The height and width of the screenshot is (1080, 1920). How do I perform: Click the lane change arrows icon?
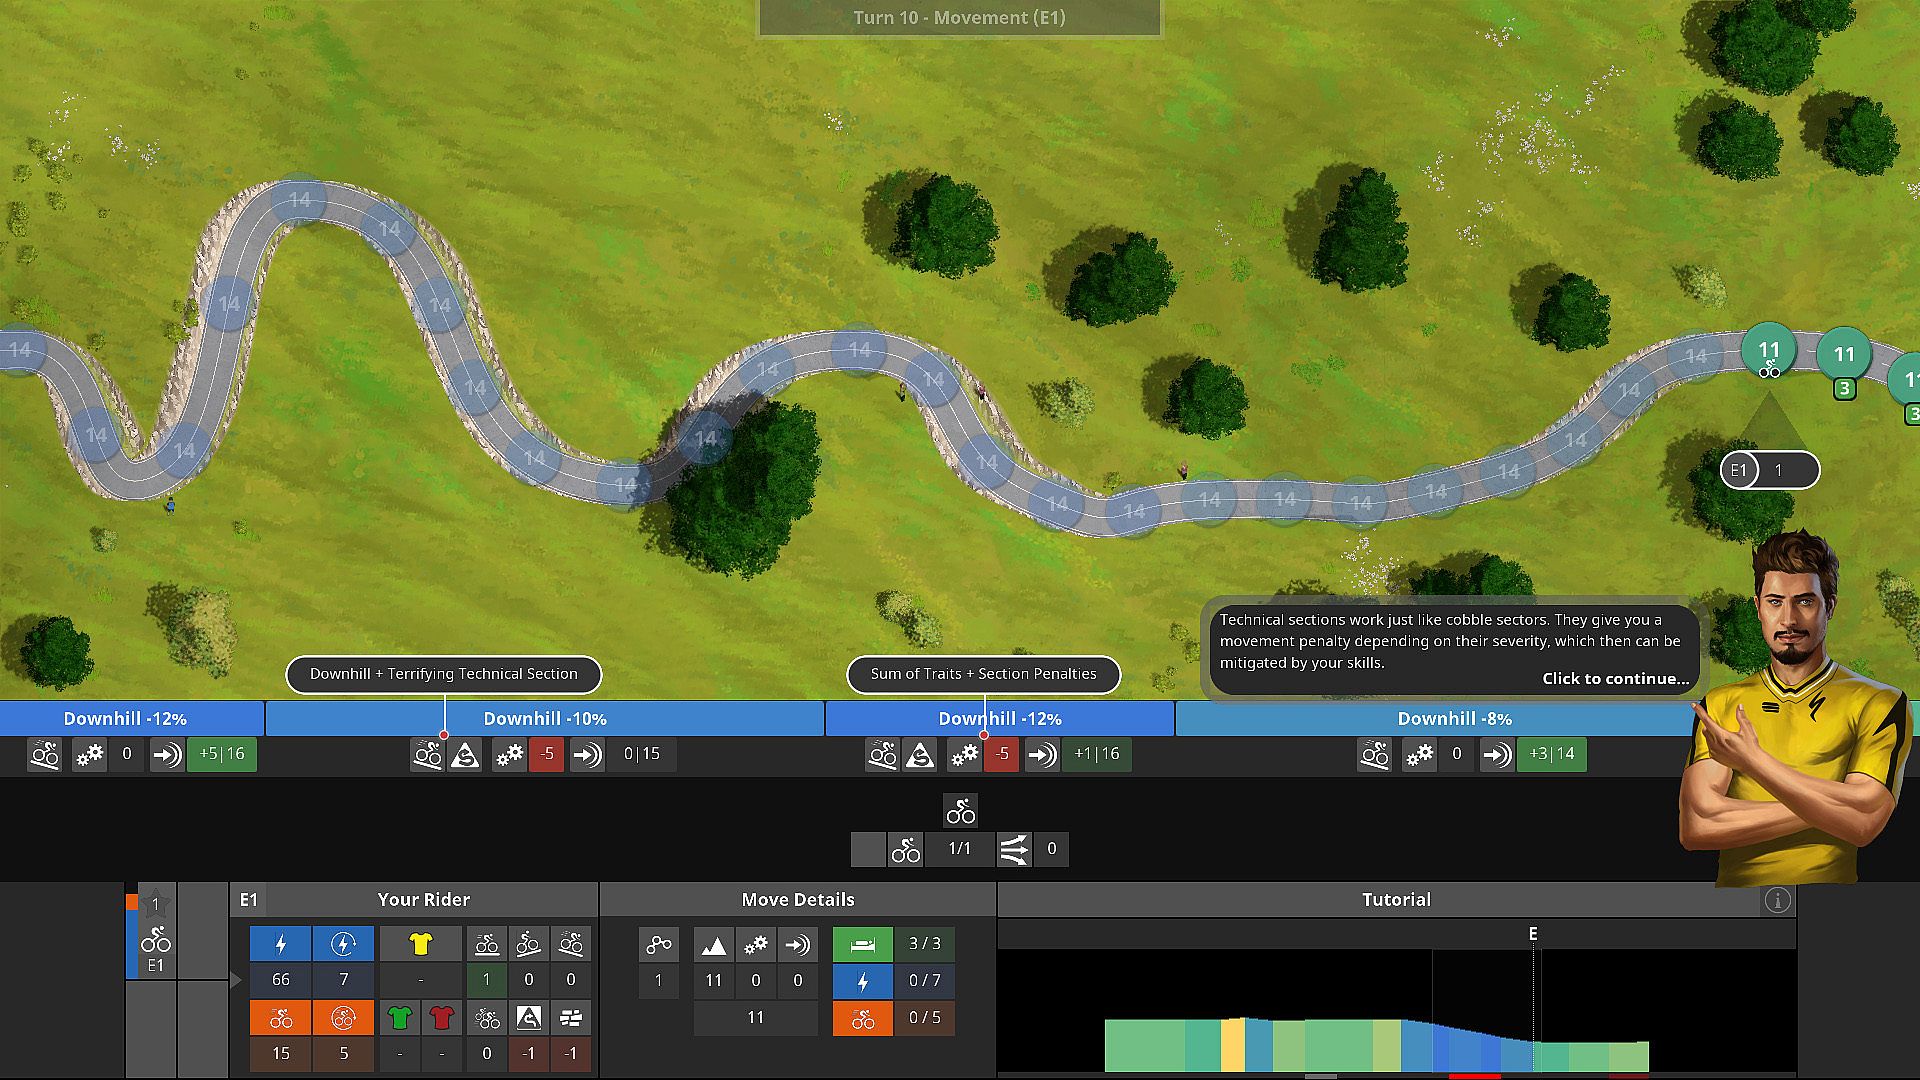click(x=1014, y=849)
